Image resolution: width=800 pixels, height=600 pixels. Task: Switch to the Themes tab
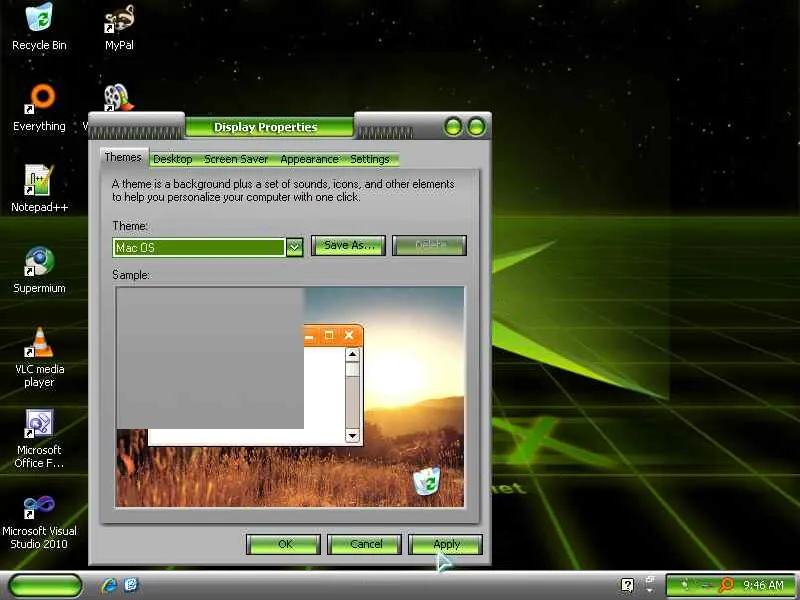click(x=123, y=157)
